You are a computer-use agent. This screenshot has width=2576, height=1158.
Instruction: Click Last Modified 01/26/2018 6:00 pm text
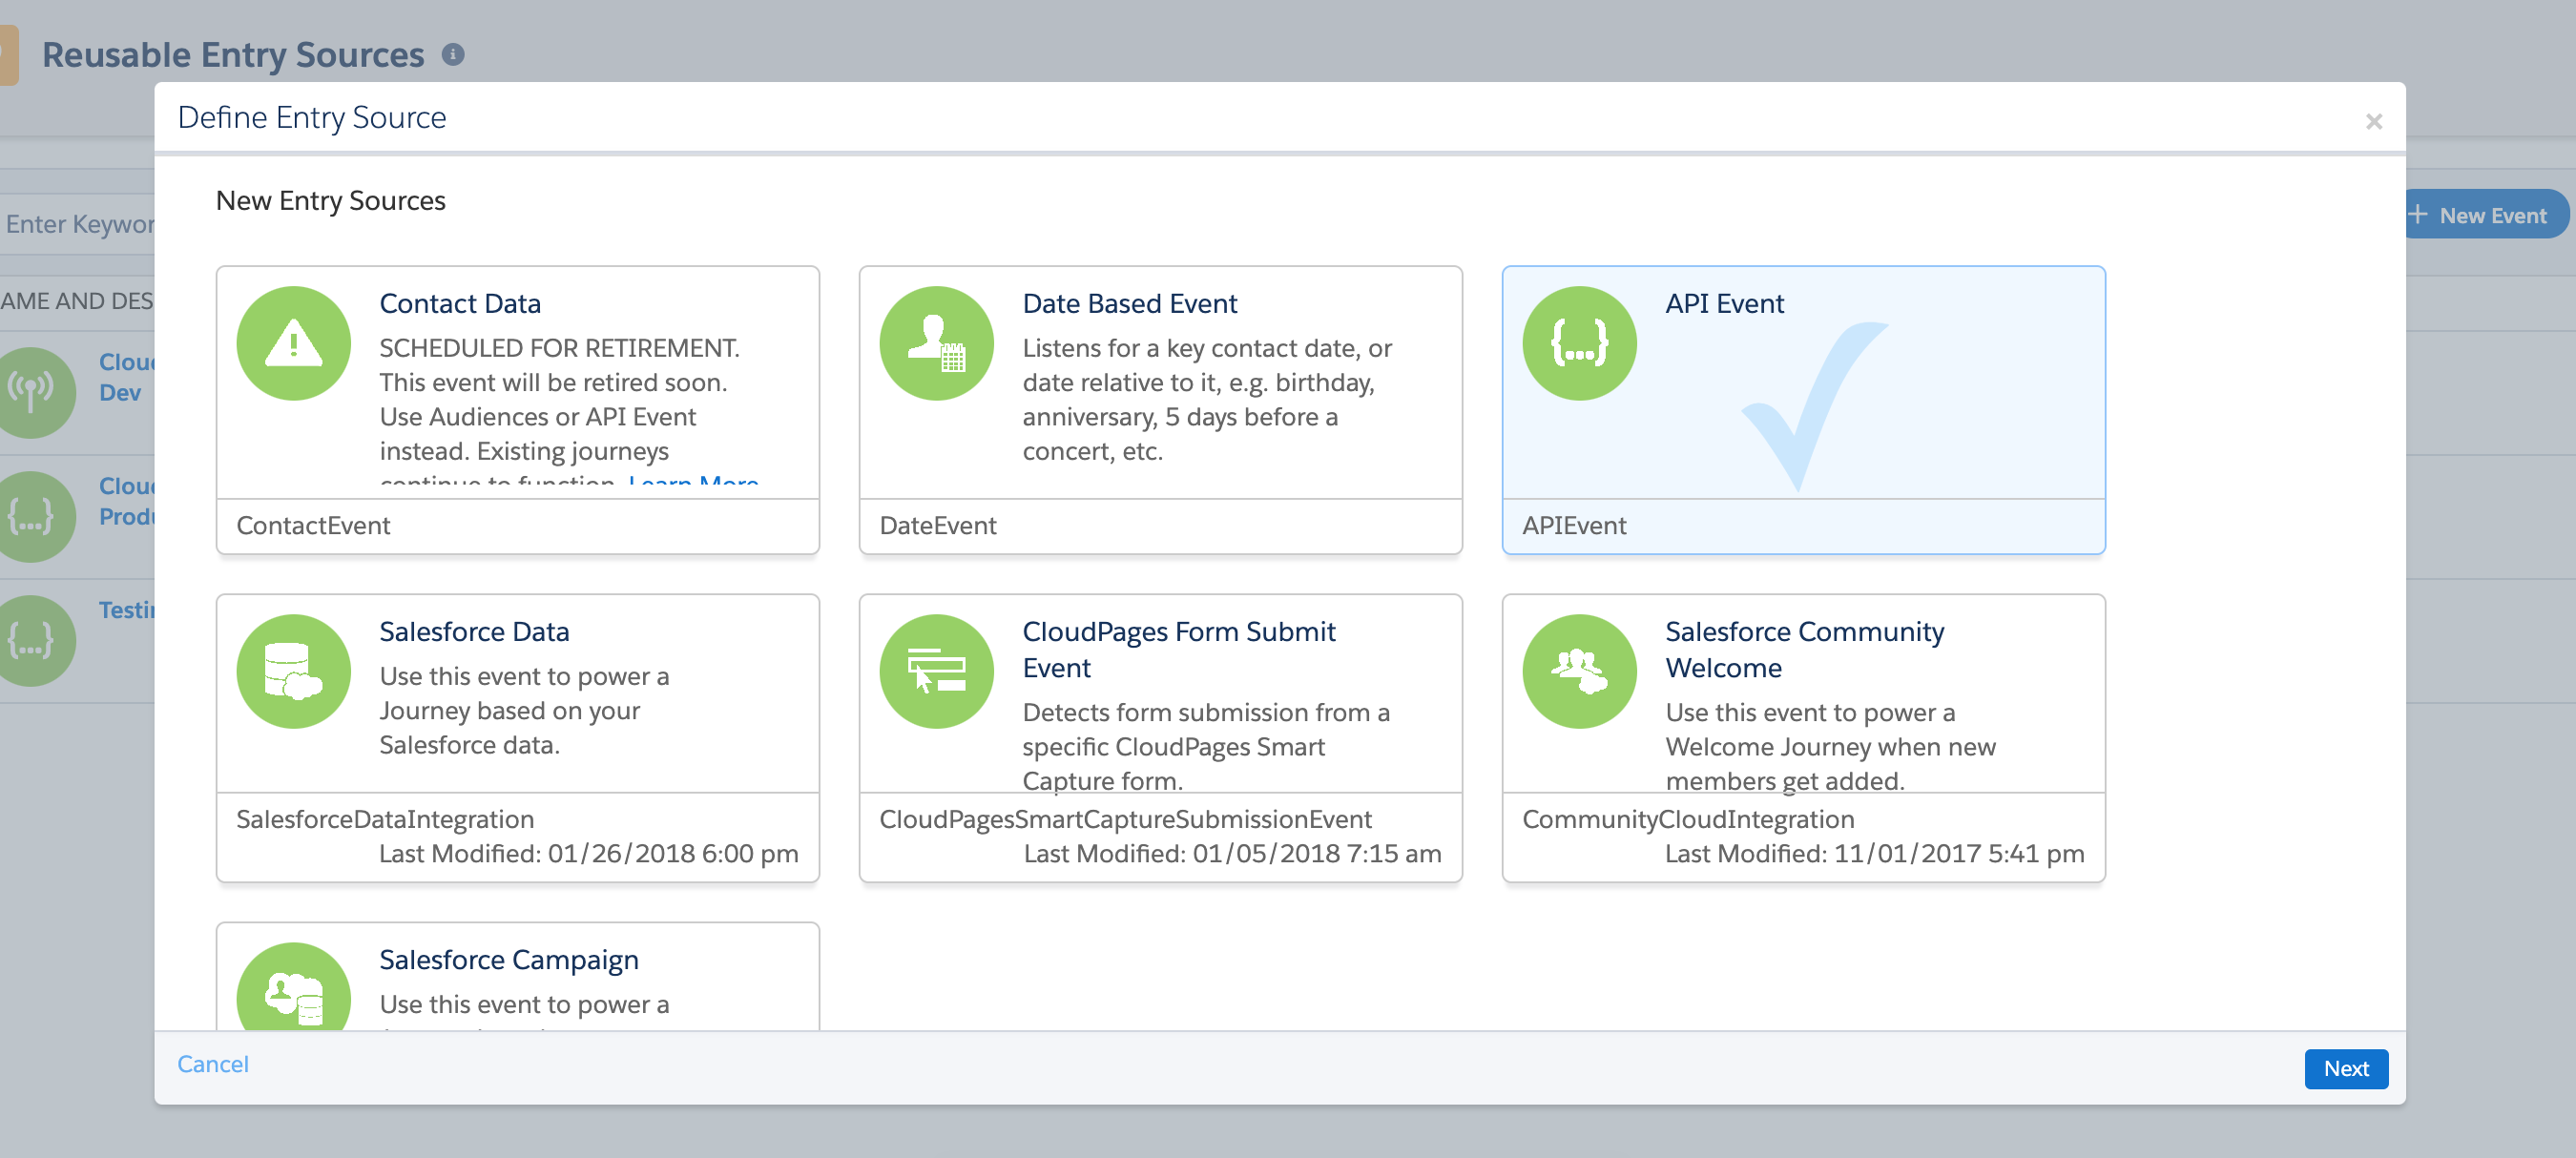coord(588,853)
